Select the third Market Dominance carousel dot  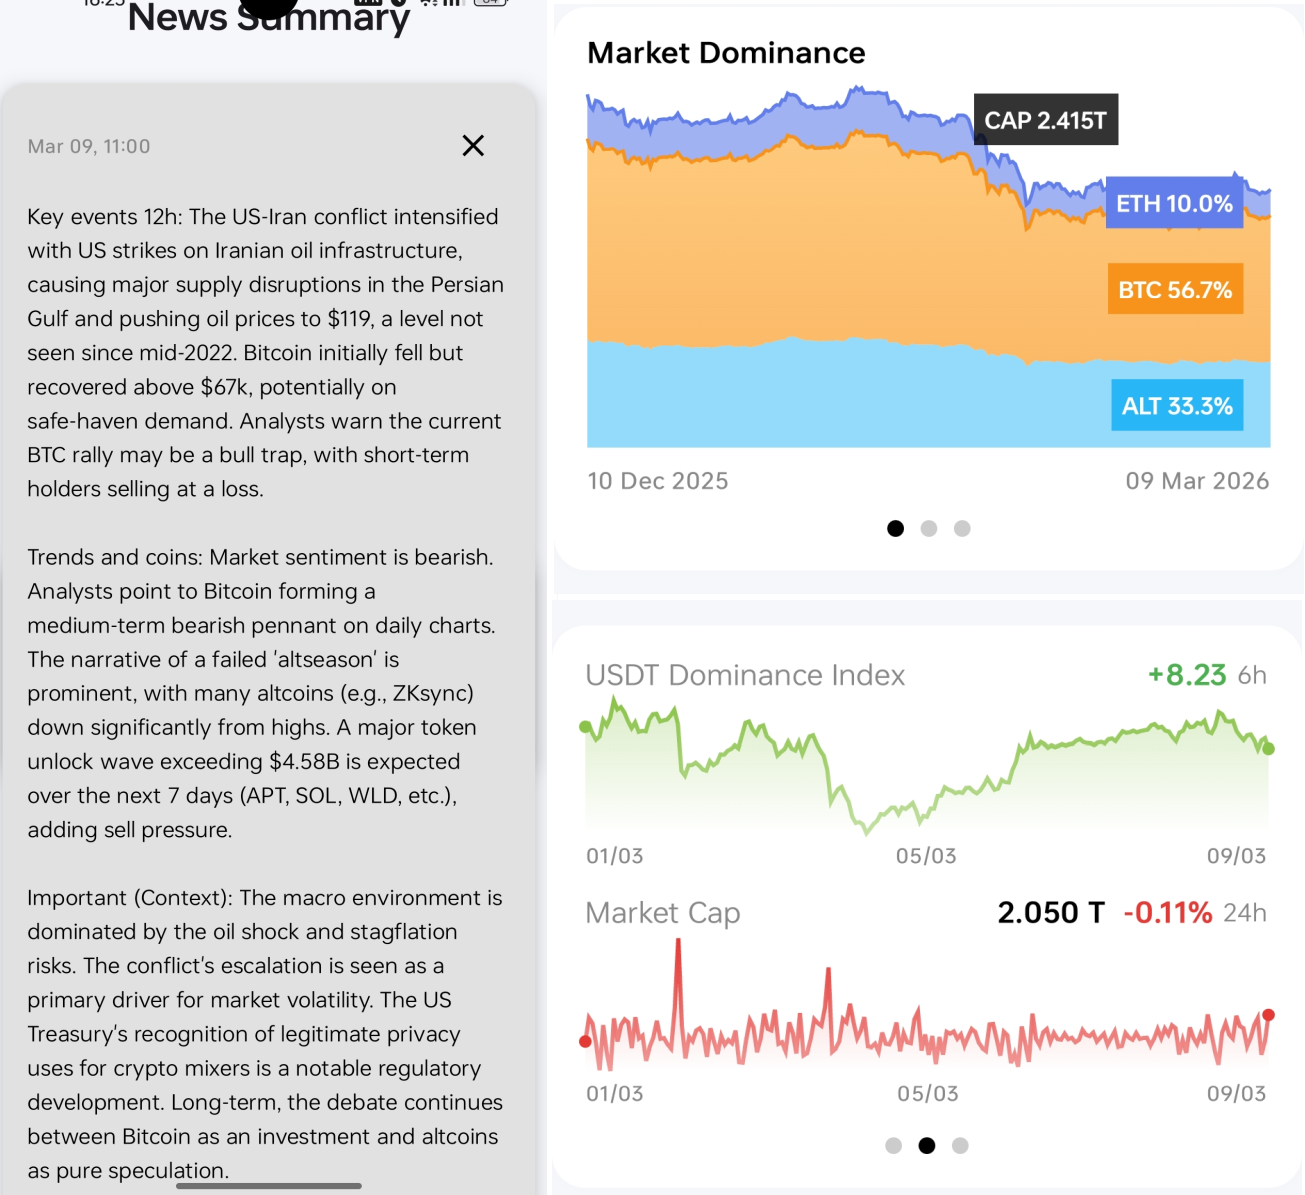tap(962, 528)
